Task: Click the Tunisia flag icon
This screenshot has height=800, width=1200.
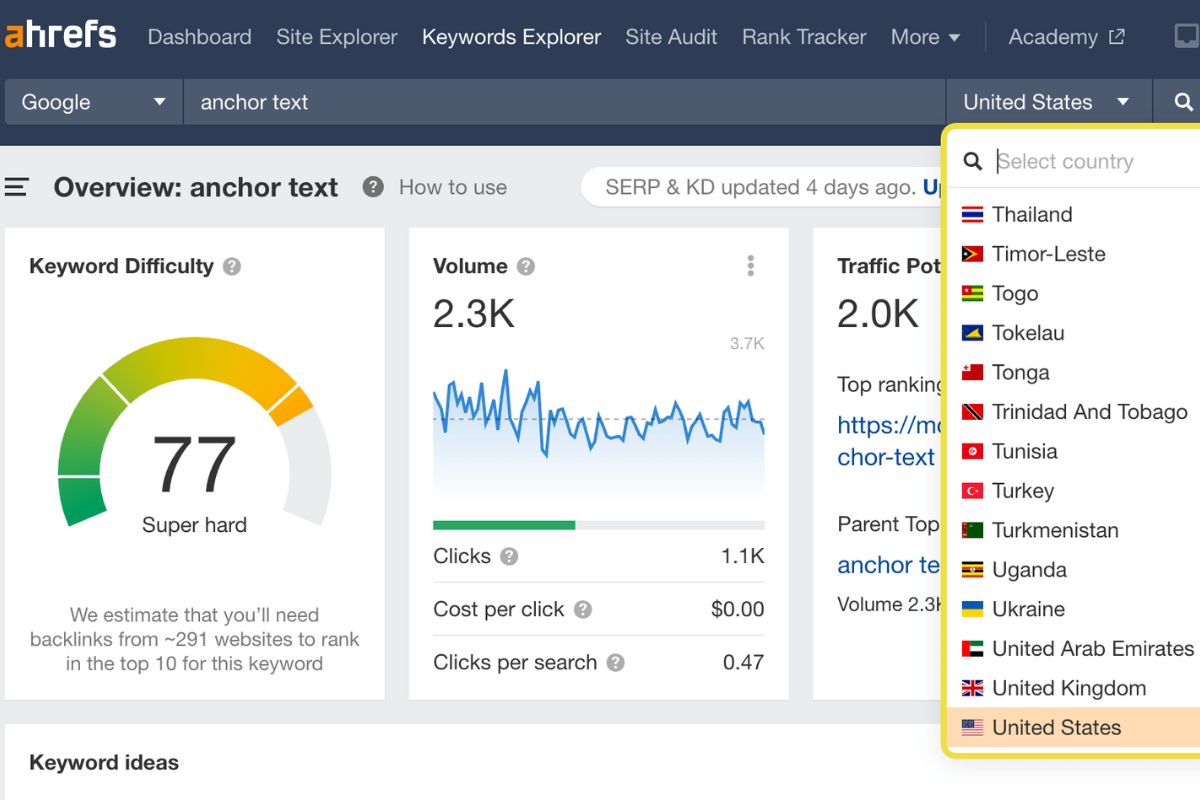Action: pos(972,451)
